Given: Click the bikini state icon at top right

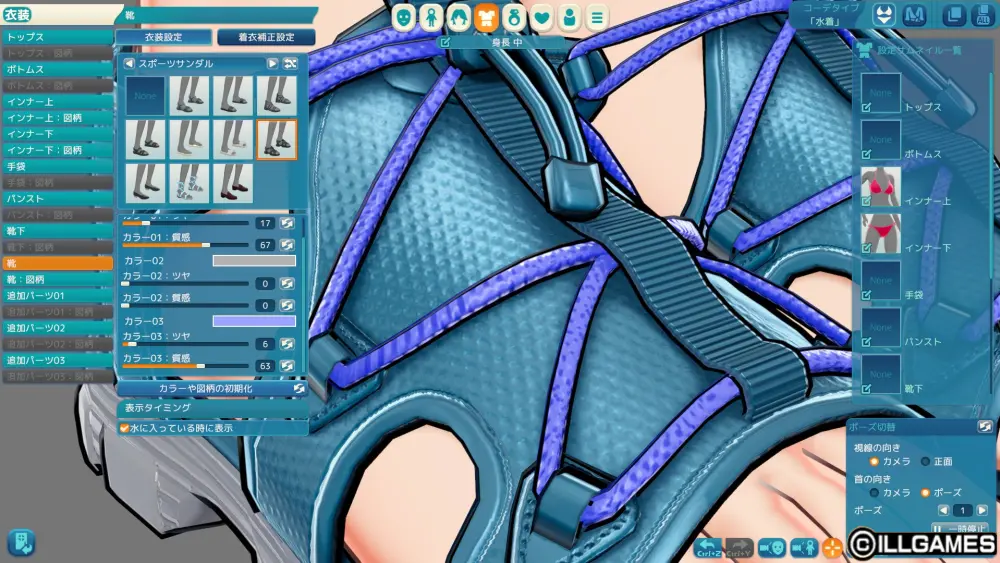Looking at the screenshot, I should click(884, 15).
